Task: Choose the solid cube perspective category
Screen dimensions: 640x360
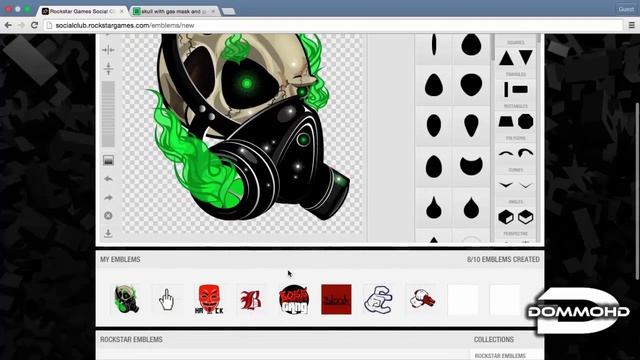Action: pyautogui.click(x=506, y=217)
